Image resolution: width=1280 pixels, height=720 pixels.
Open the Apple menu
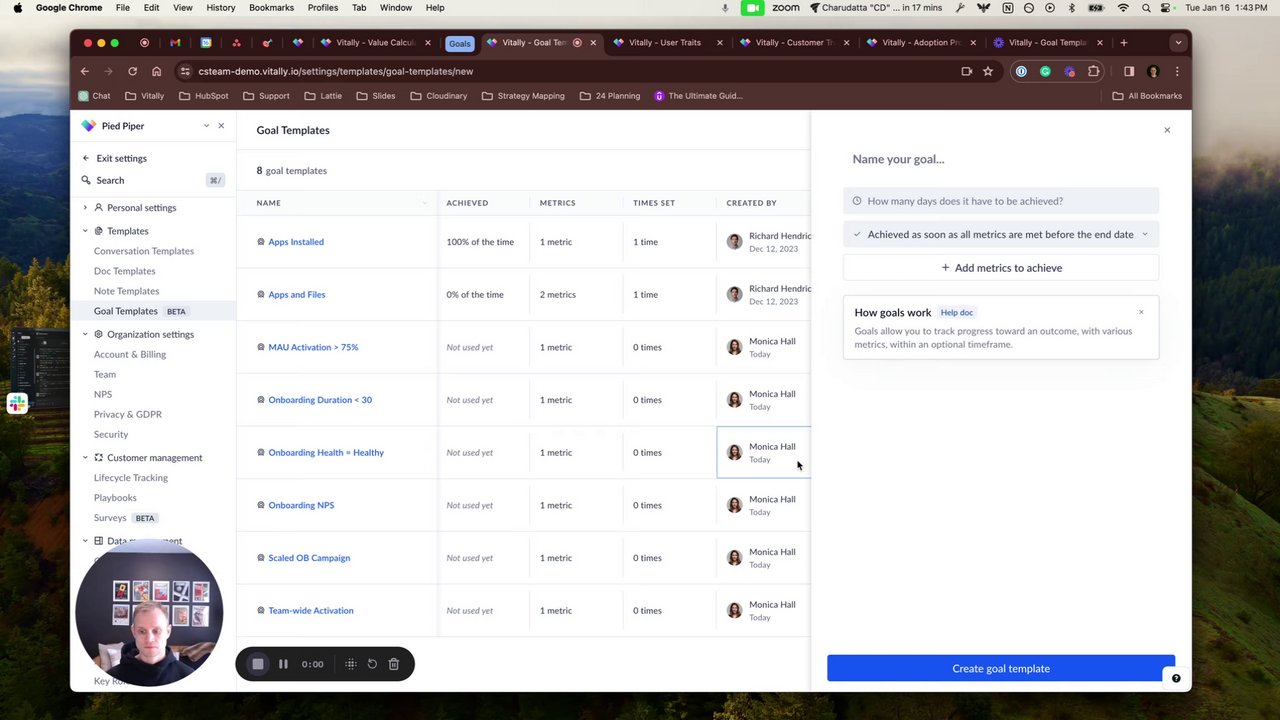[x=17, y=7]
